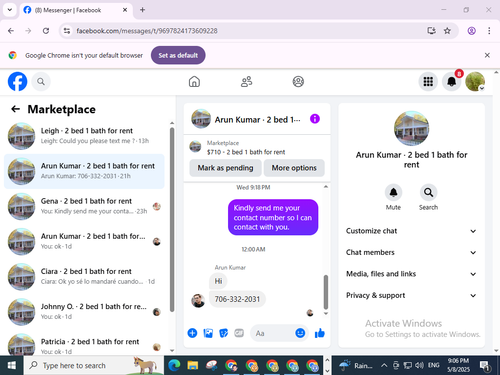The width and height of the screenshot is (500, 375).
Task: Select the Messenger | Facebook browser tab
Action: coord(76,10)
